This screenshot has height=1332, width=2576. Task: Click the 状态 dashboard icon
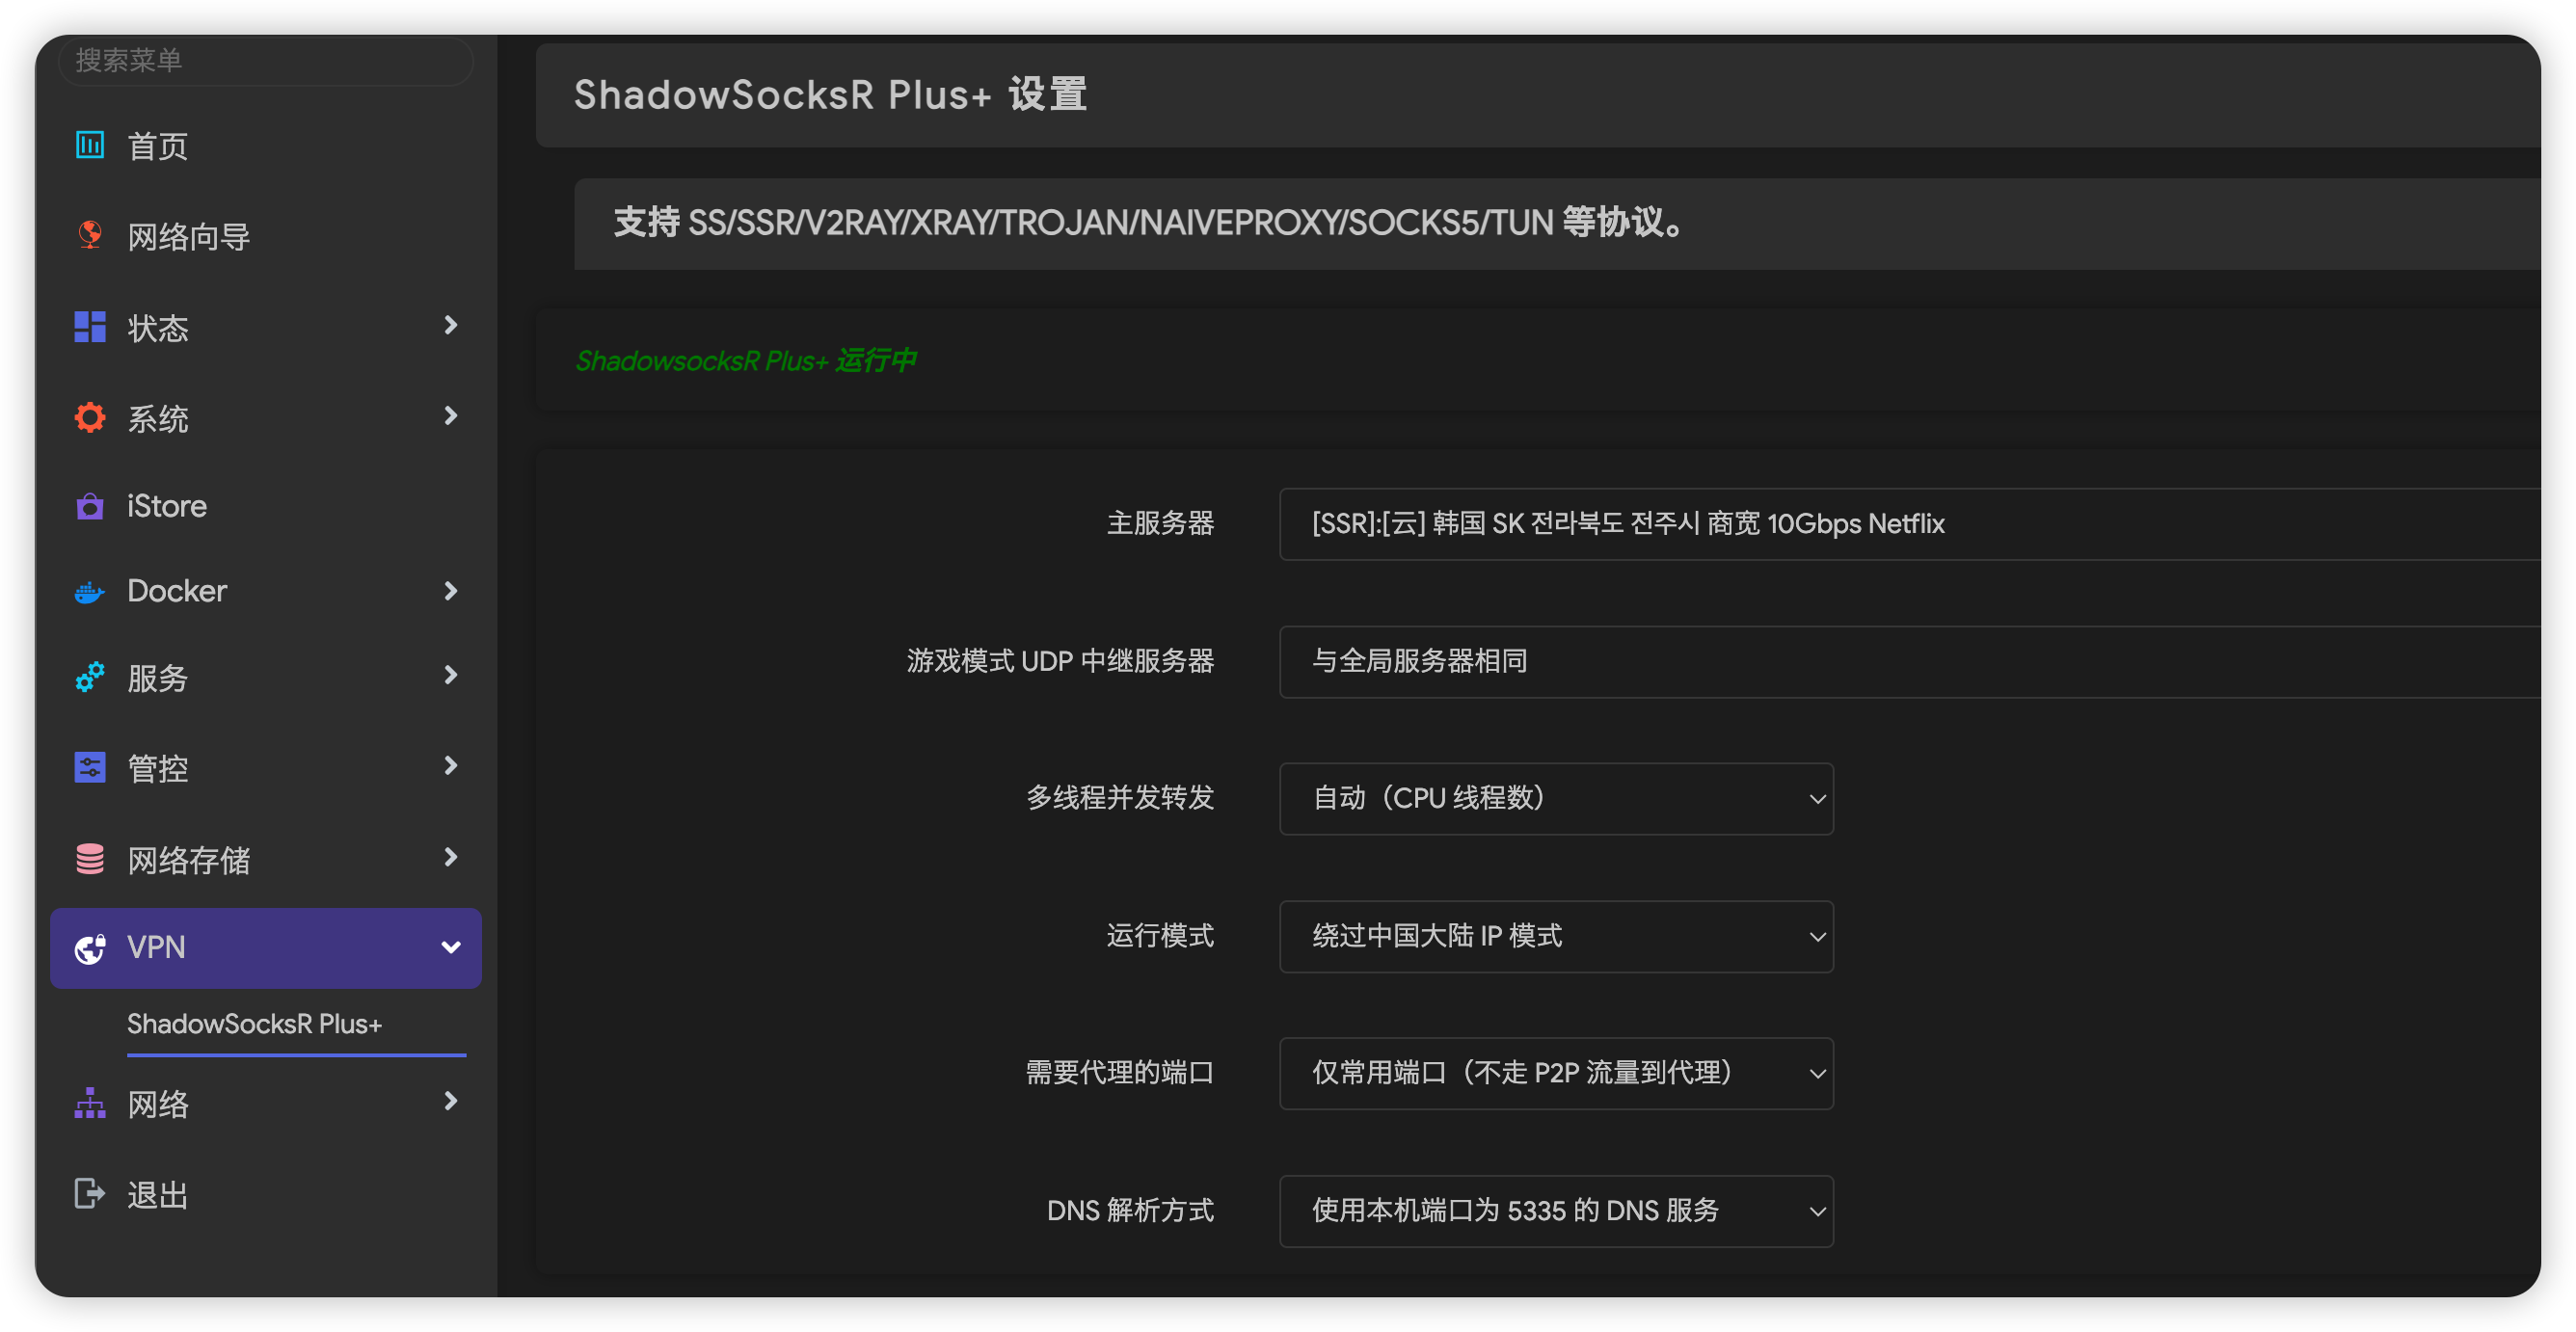[x=90, y=327]
